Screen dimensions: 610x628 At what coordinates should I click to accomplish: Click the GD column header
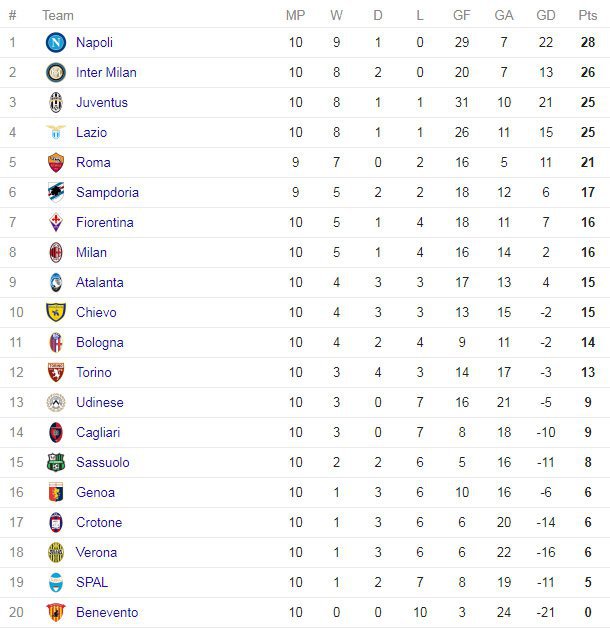(546, 15)
